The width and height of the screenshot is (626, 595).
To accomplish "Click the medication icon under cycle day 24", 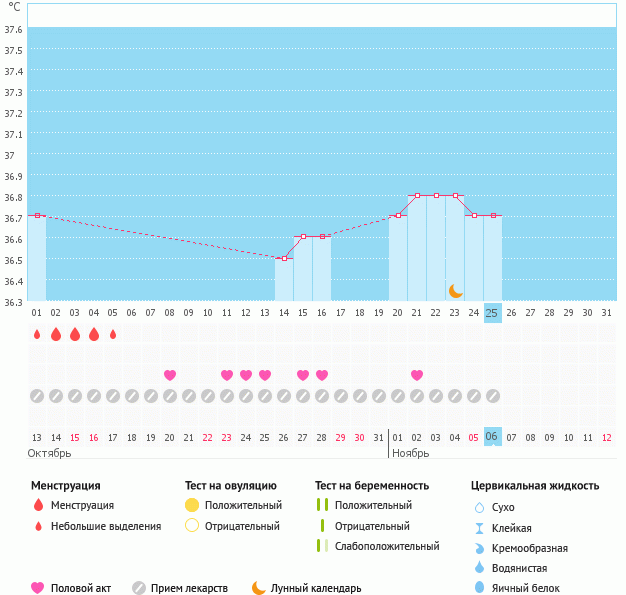I will click(474, 395).
